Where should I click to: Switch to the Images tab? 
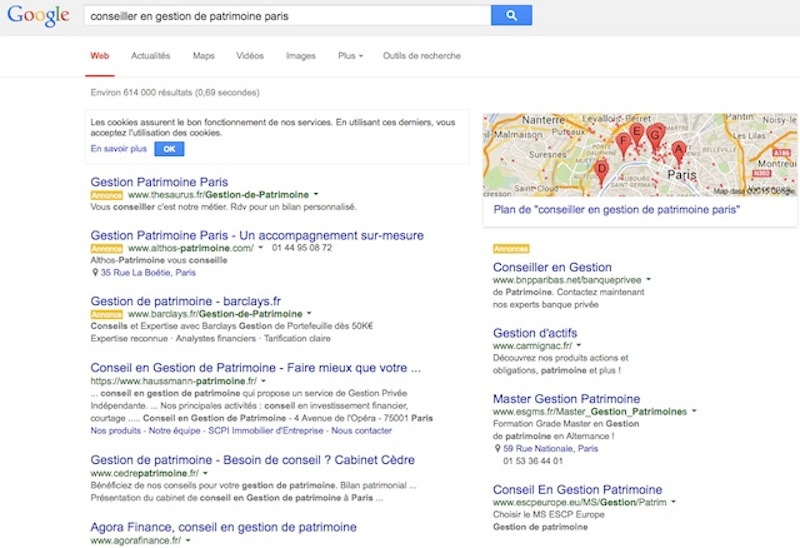(301, 56)
